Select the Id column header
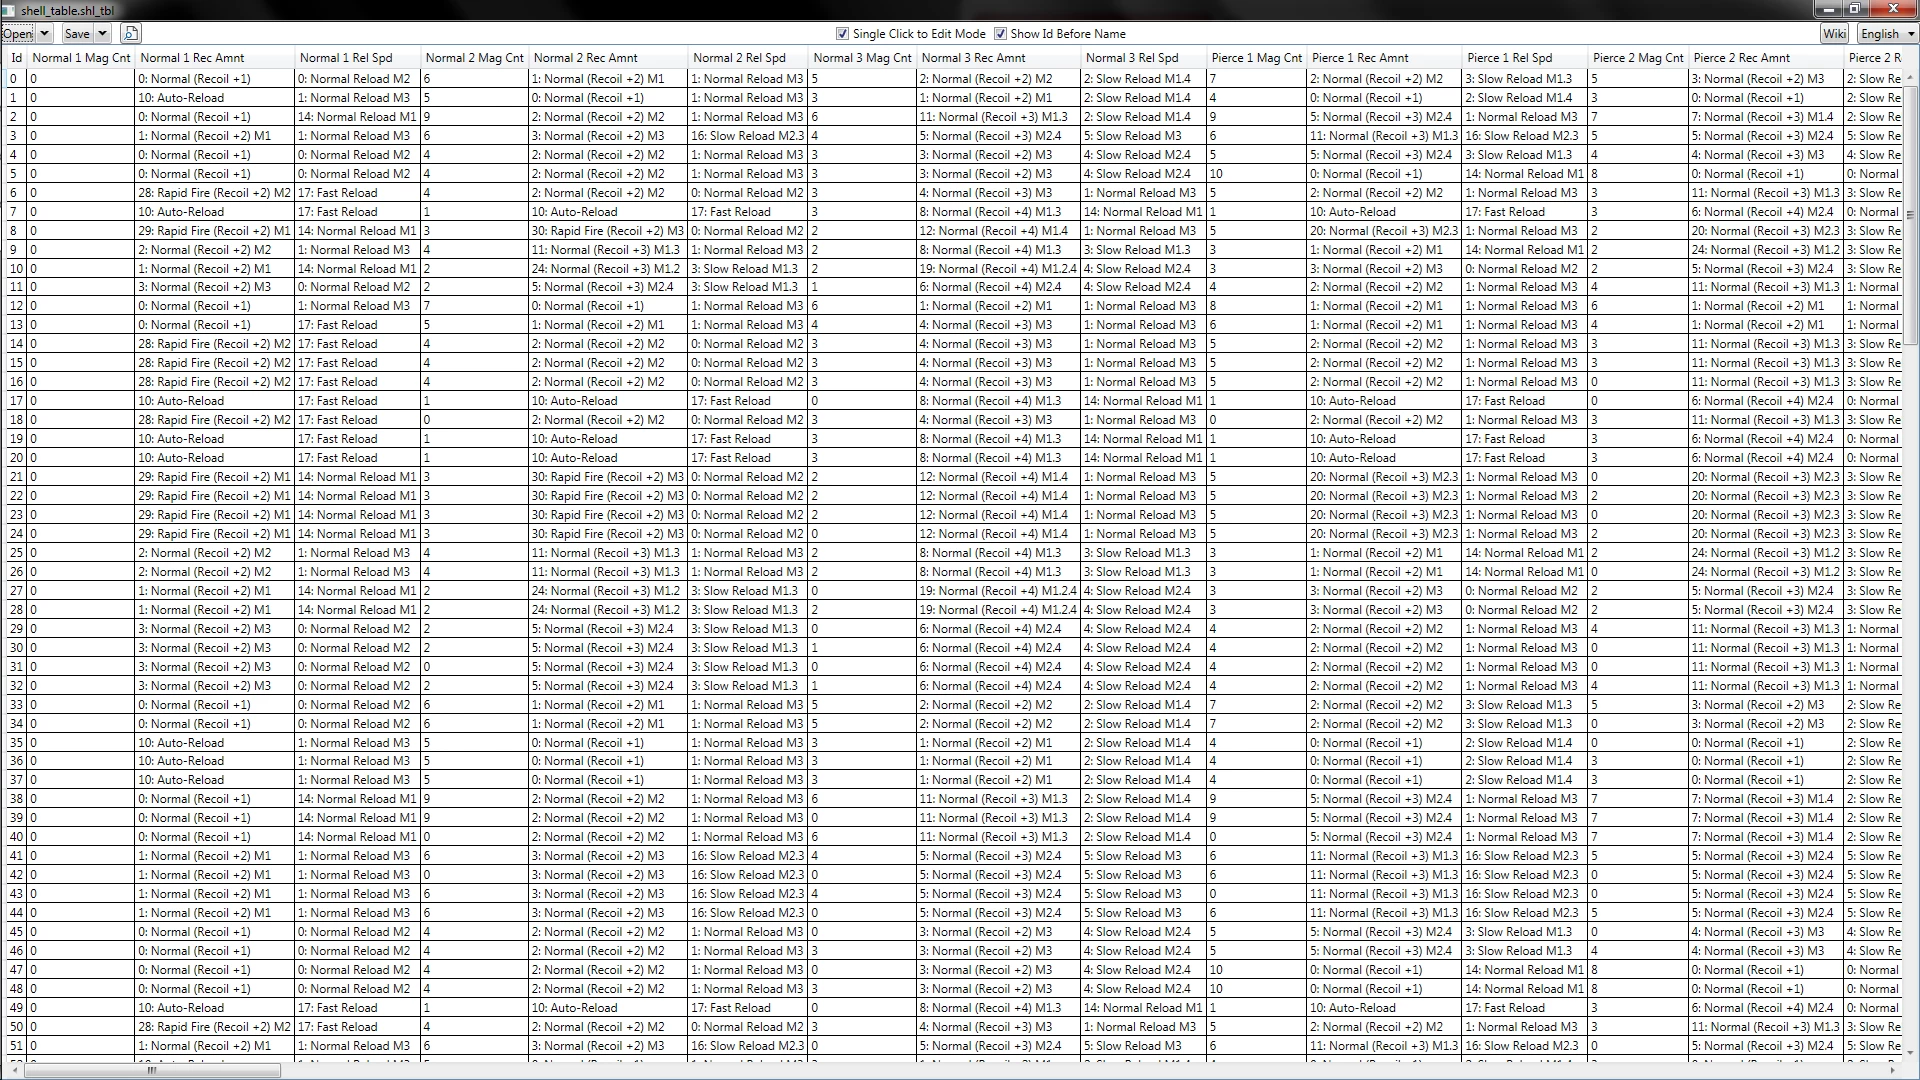Screen dimensions: 1920x1080 [x=16, y=58]
